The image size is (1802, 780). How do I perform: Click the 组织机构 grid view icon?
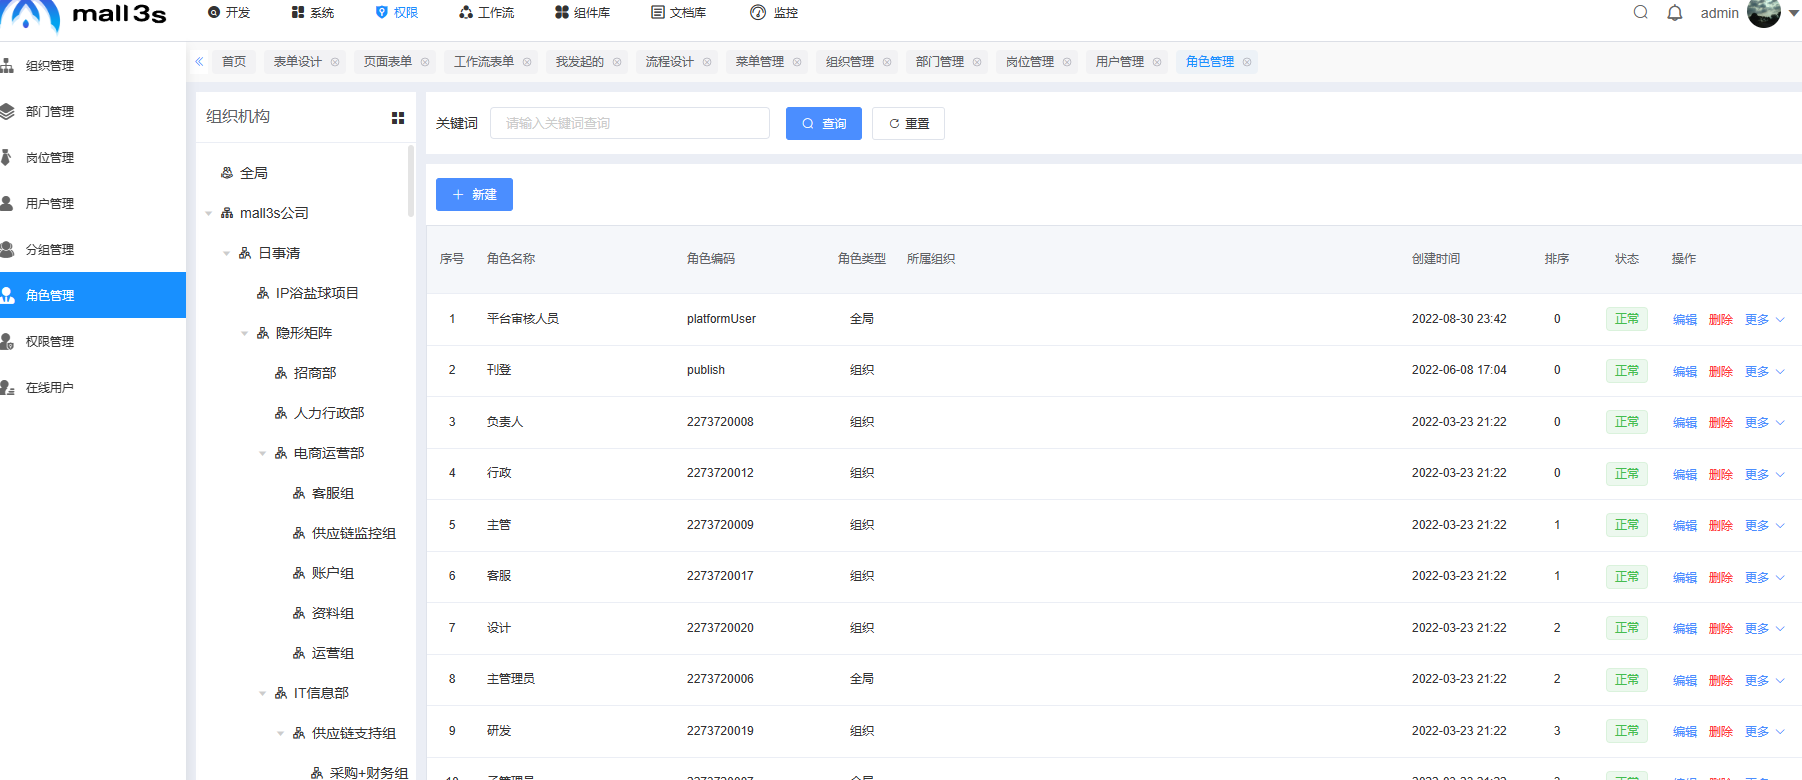click(398, 118)
